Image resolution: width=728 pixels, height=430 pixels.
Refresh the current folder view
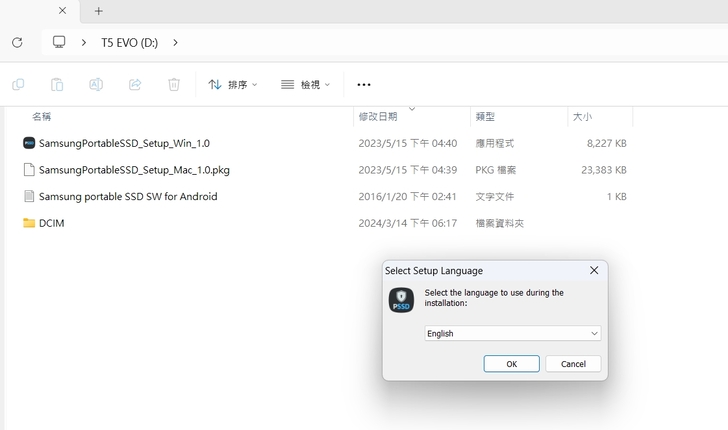pyautogui.click(x=17, y=43)
